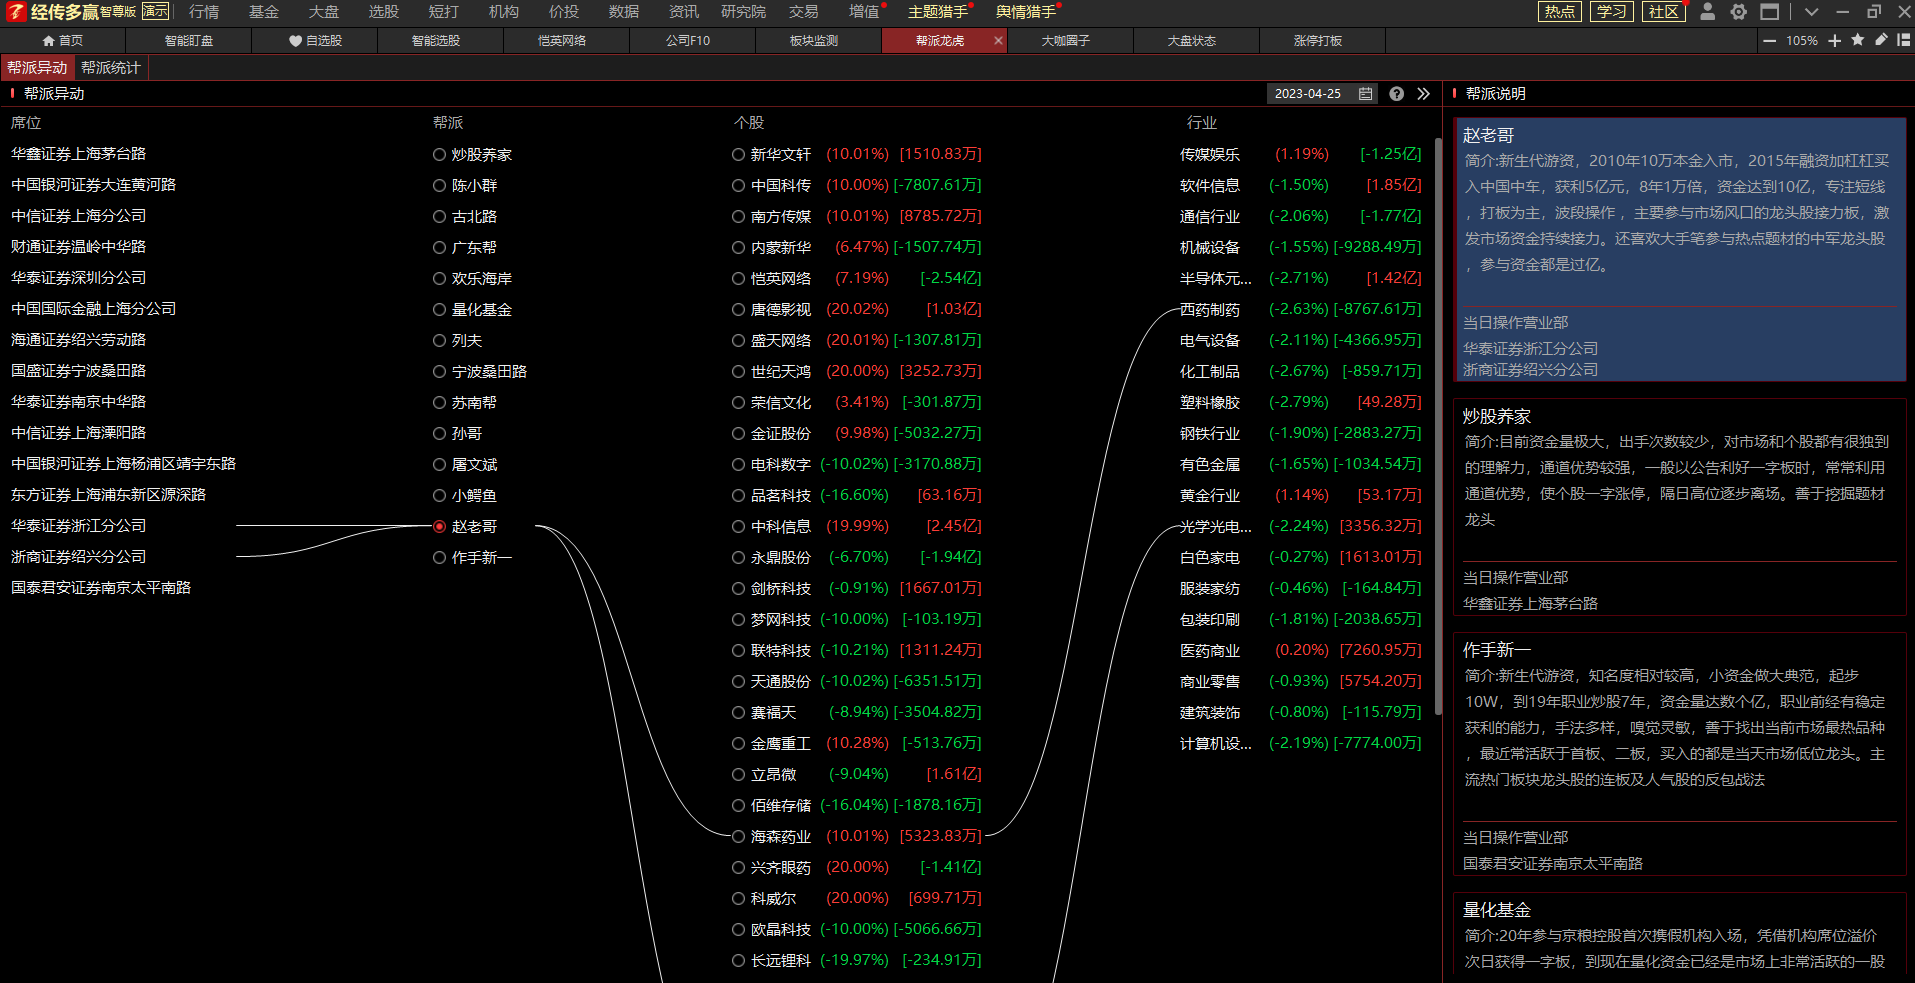
Task: Open the 公司F10 tab
Action: tap(688, 41)
